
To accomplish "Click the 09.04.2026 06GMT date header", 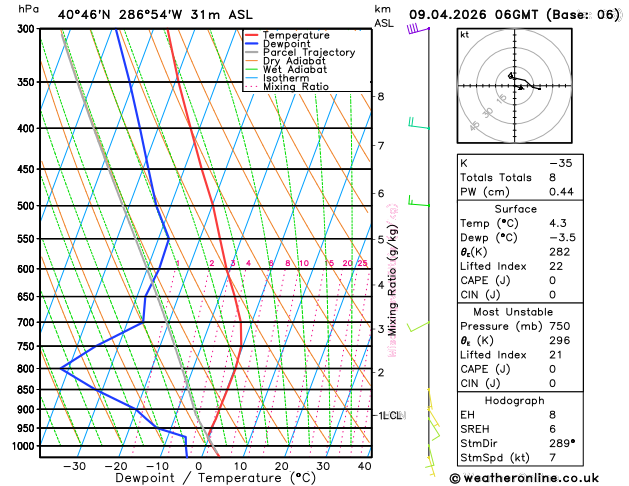I will click(x=473, y=15).
